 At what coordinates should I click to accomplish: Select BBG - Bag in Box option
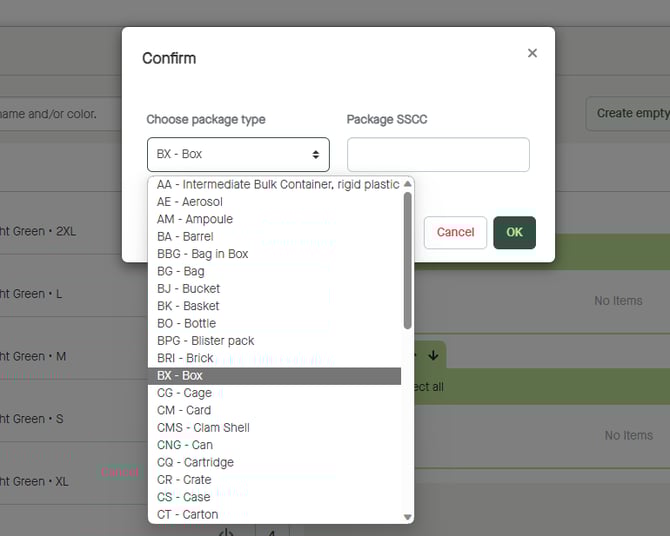[x=202, y=254]
